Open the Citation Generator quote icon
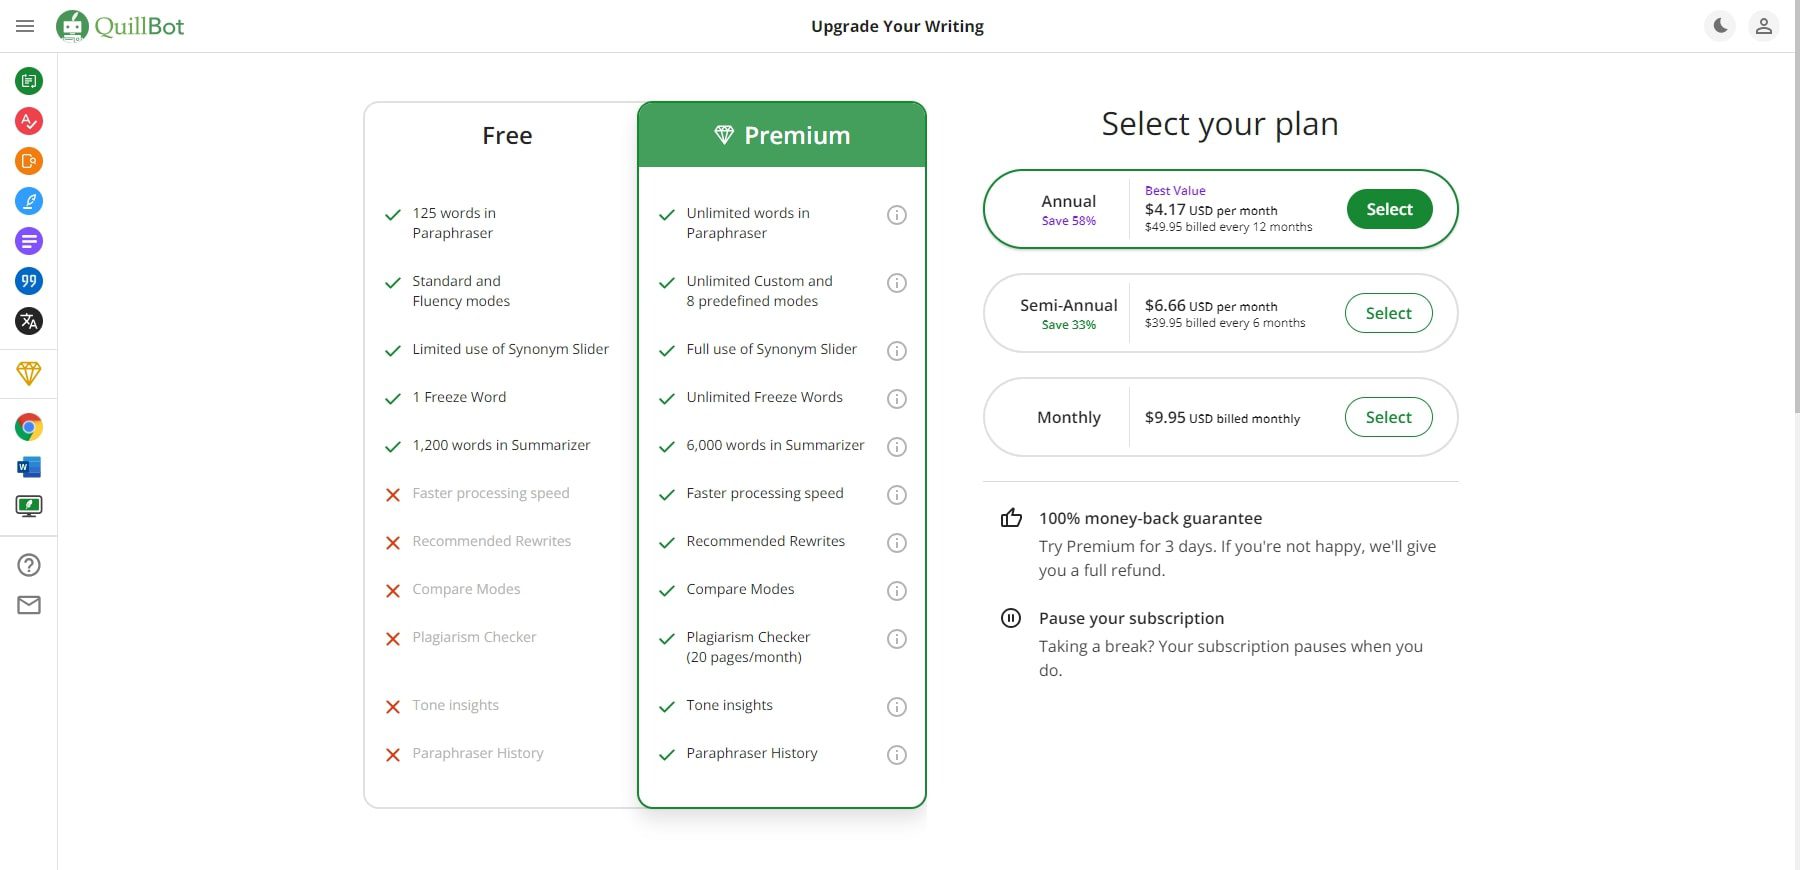The width and height of the screenshot is (1800, 870). pos(29,281)
